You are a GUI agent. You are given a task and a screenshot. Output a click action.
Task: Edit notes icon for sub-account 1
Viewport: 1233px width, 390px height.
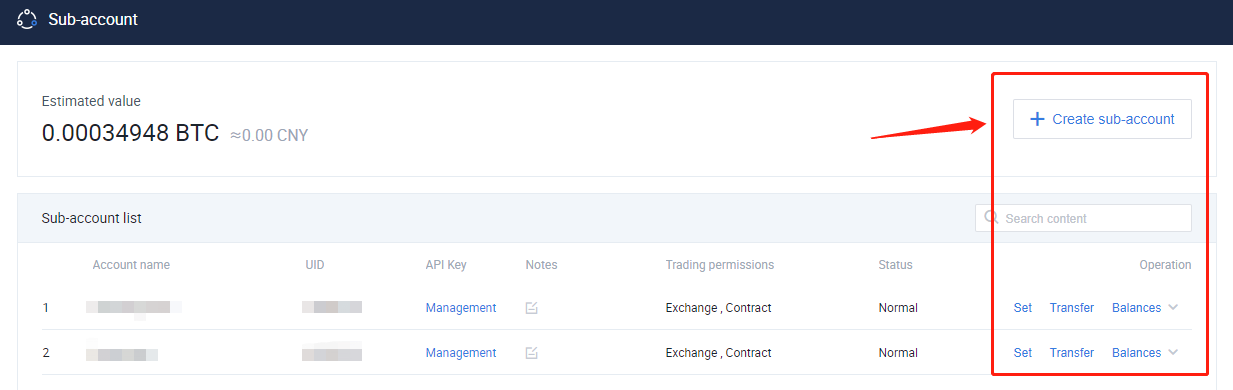click(x=532, y=308)
